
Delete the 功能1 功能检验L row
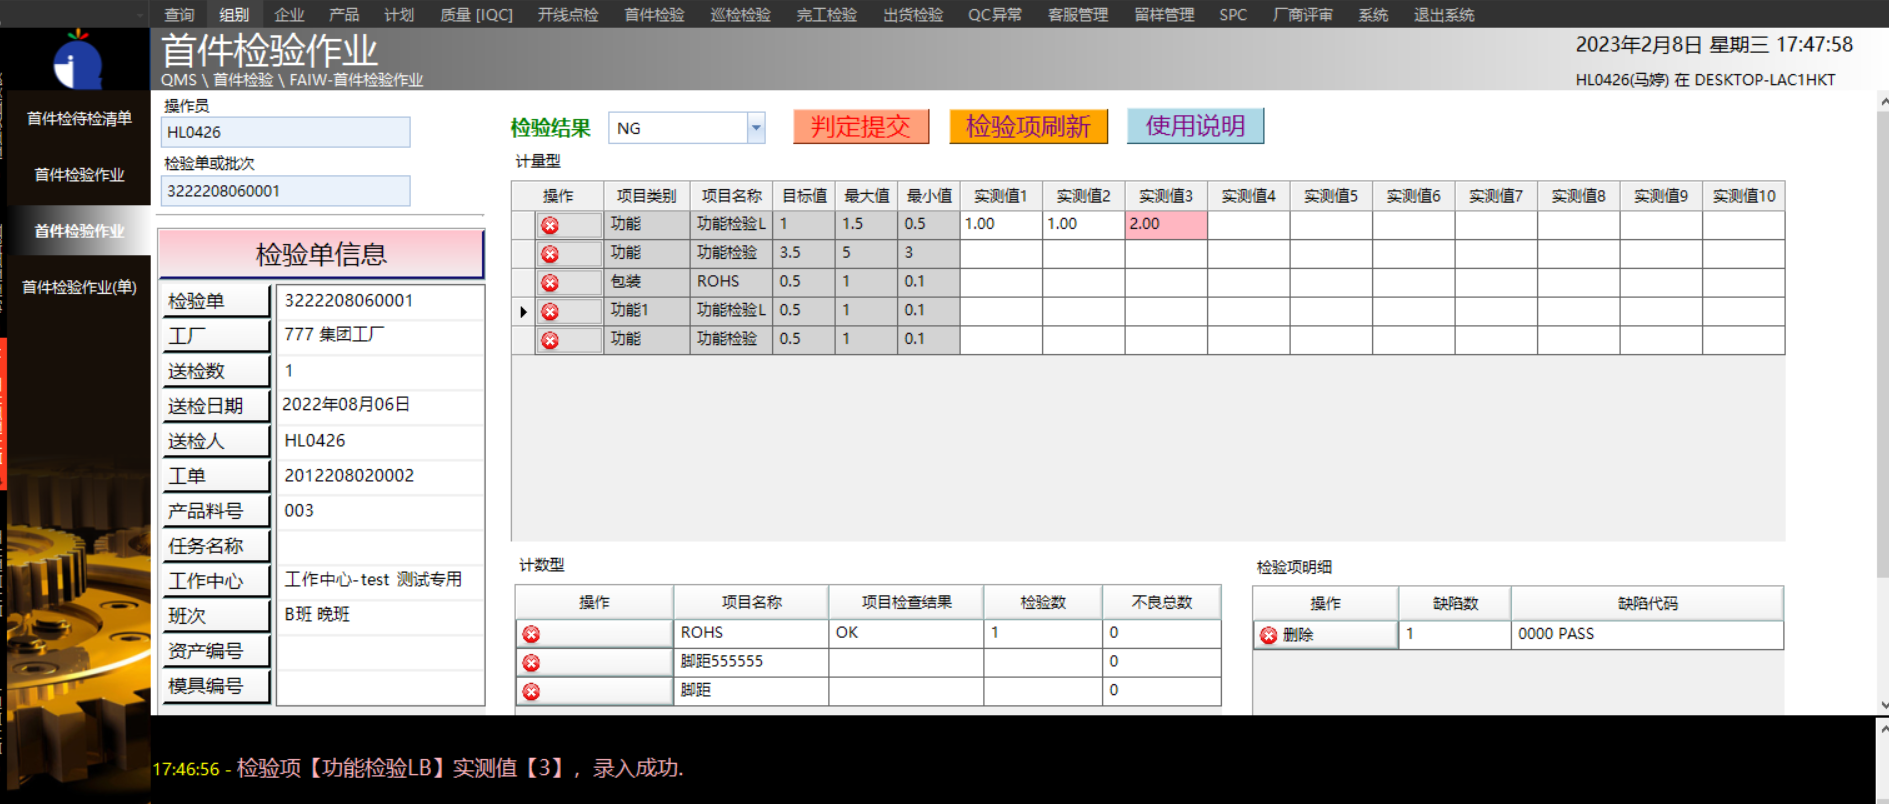click(550, 312)
